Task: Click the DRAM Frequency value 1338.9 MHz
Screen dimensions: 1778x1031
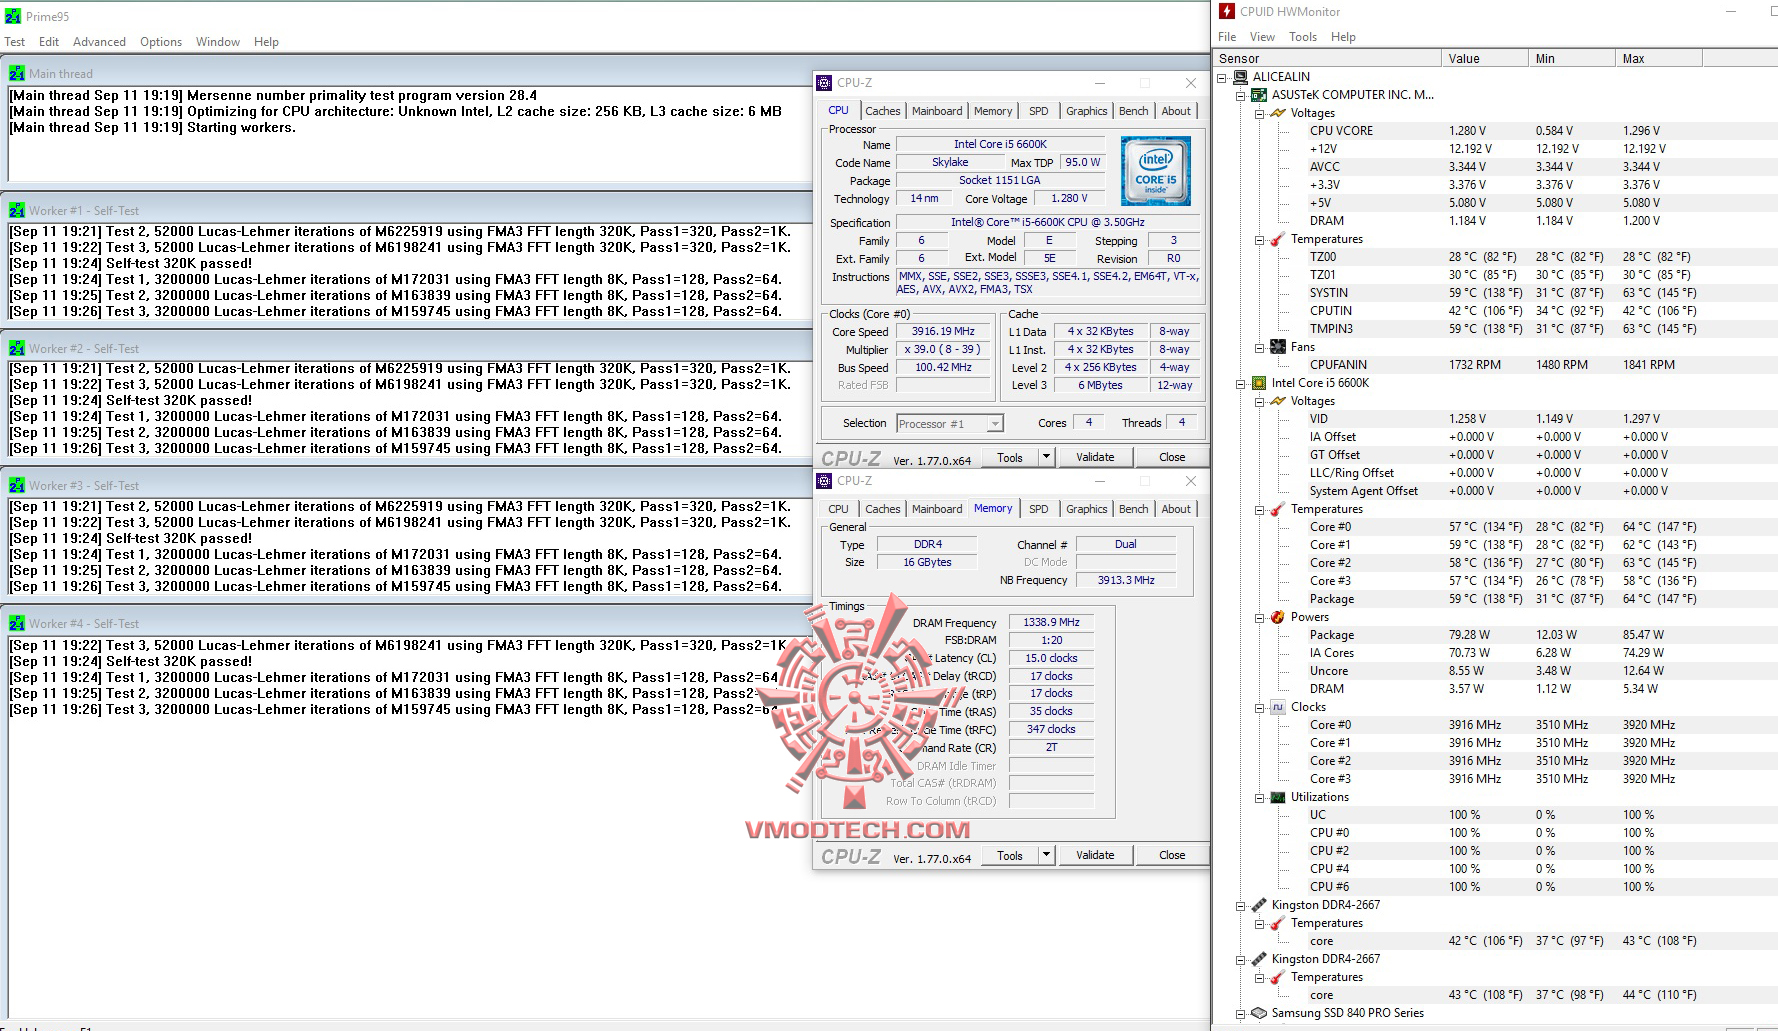Action: point(1051,622)
